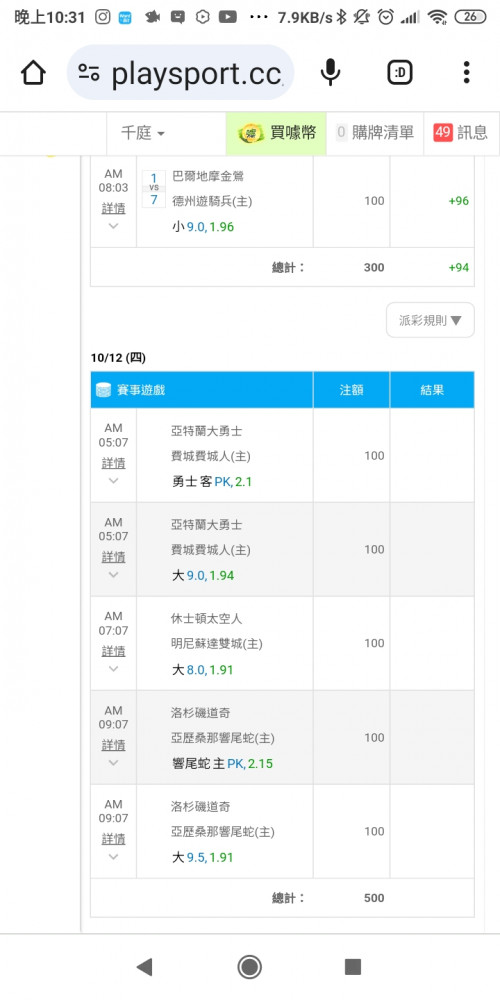Click 詳情 link in last AM 09:07 row
500x1000 pixels.
tap(114, 839)
